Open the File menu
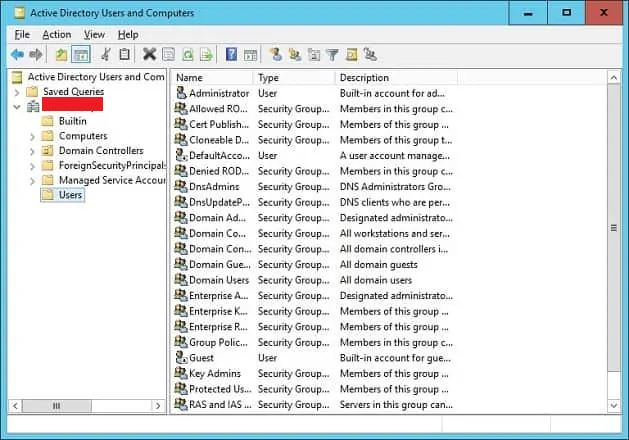Screen dimensions: 629x440 coord(22,34)
